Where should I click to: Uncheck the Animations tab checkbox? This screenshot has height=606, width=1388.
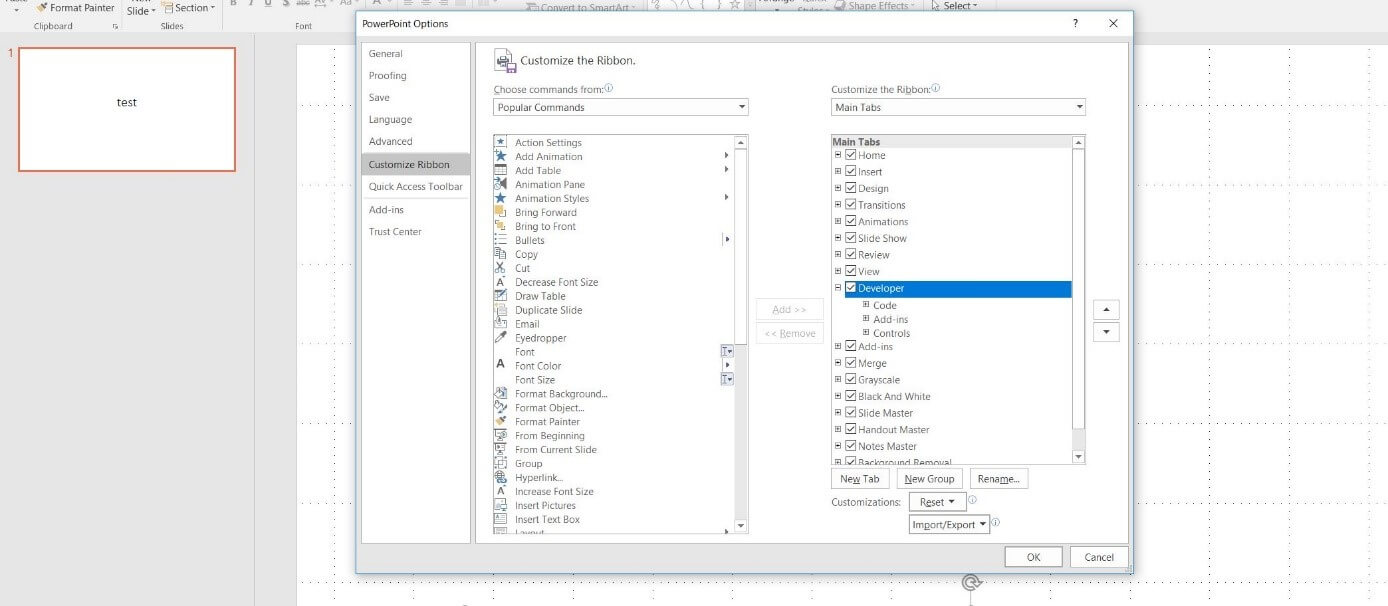click(851, 221)
